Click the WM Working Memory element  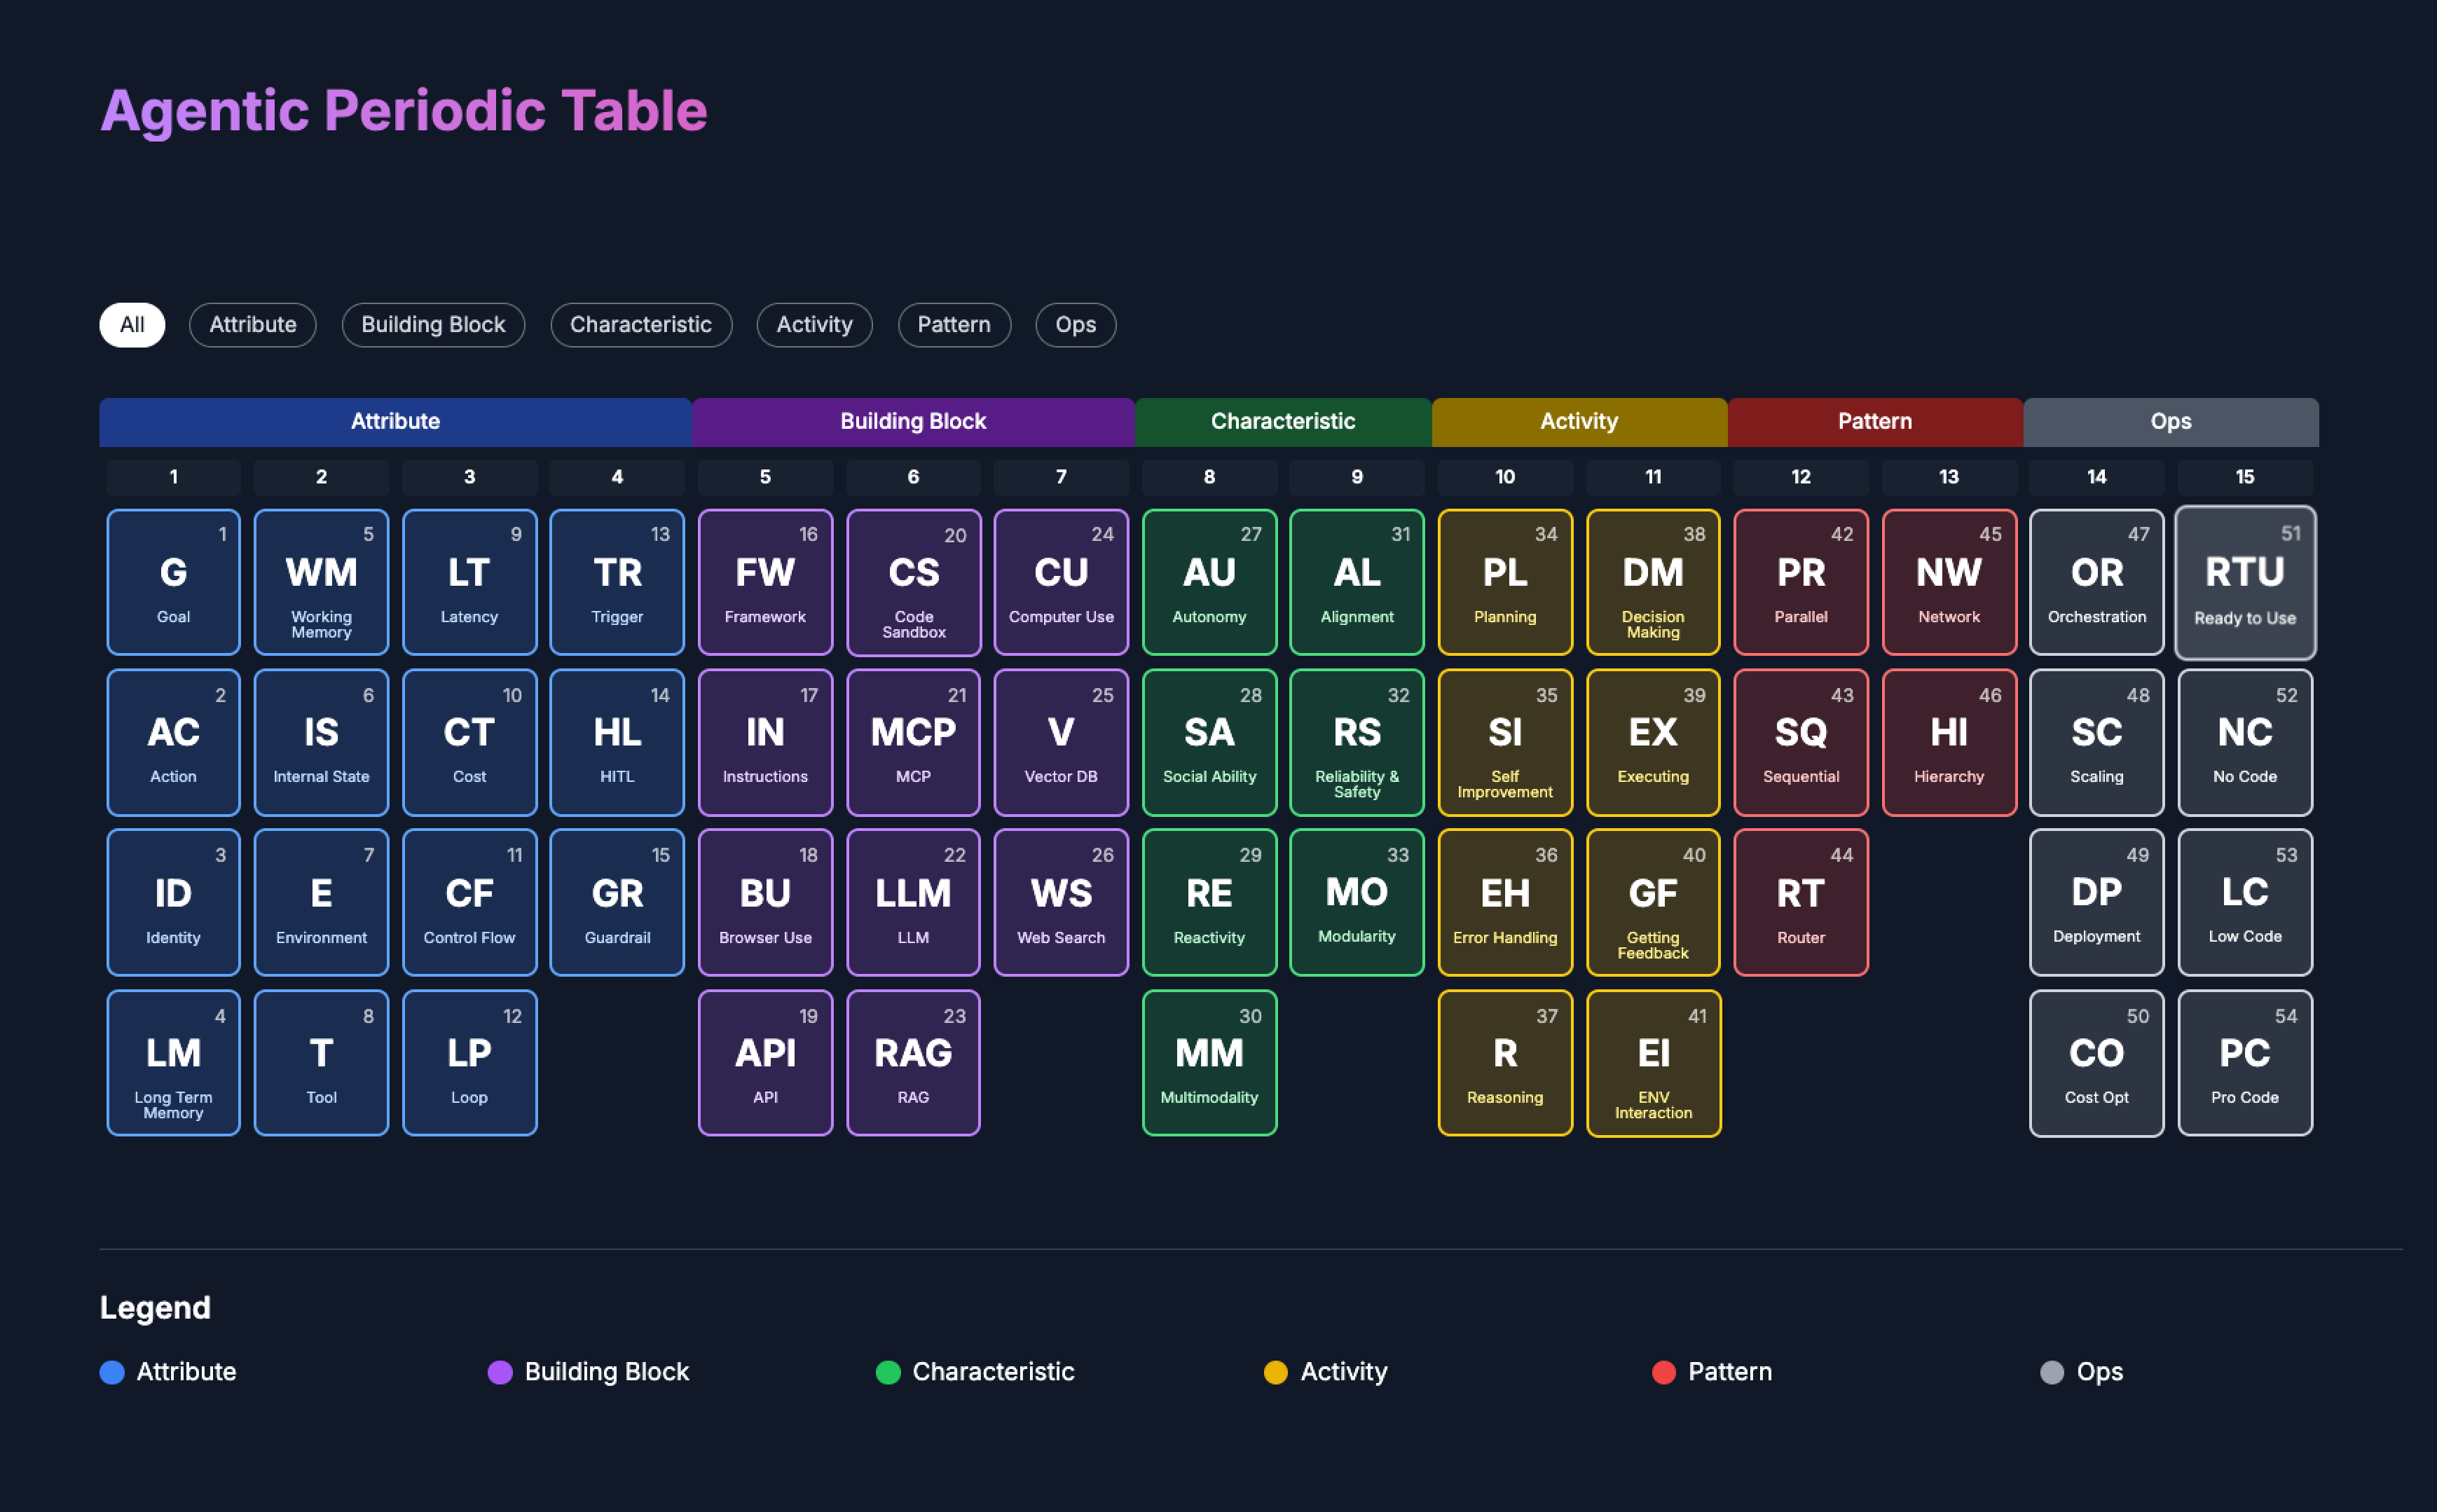(x=321, y=582)
